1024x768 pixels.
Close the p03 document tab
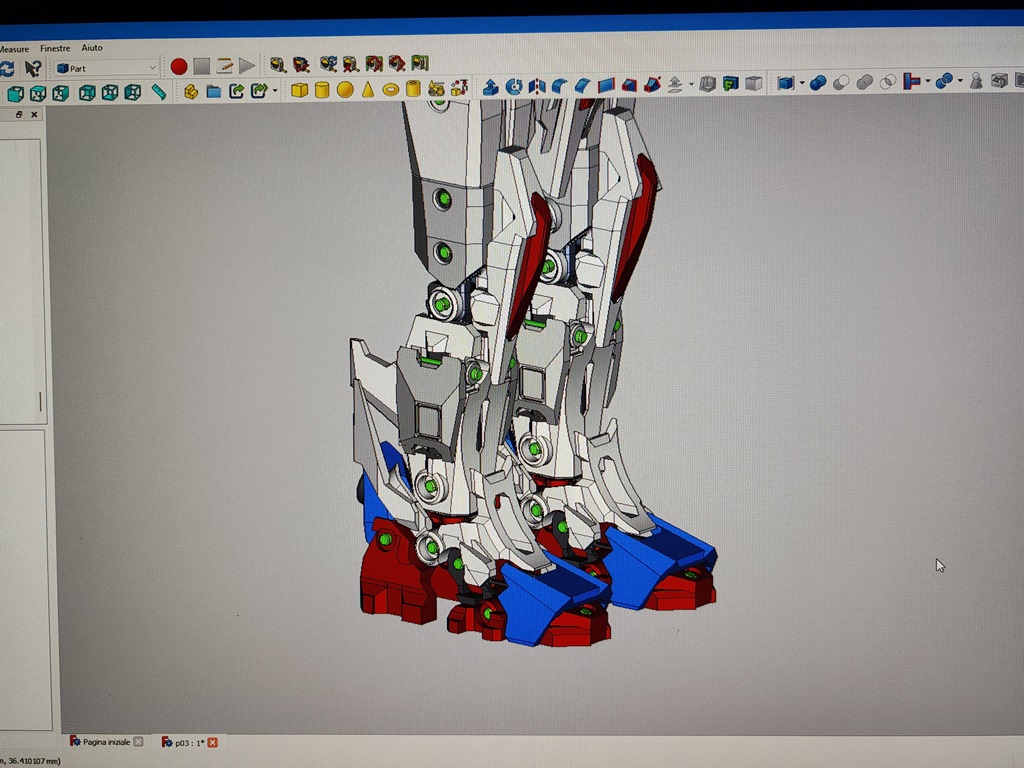tap(212, 742)
